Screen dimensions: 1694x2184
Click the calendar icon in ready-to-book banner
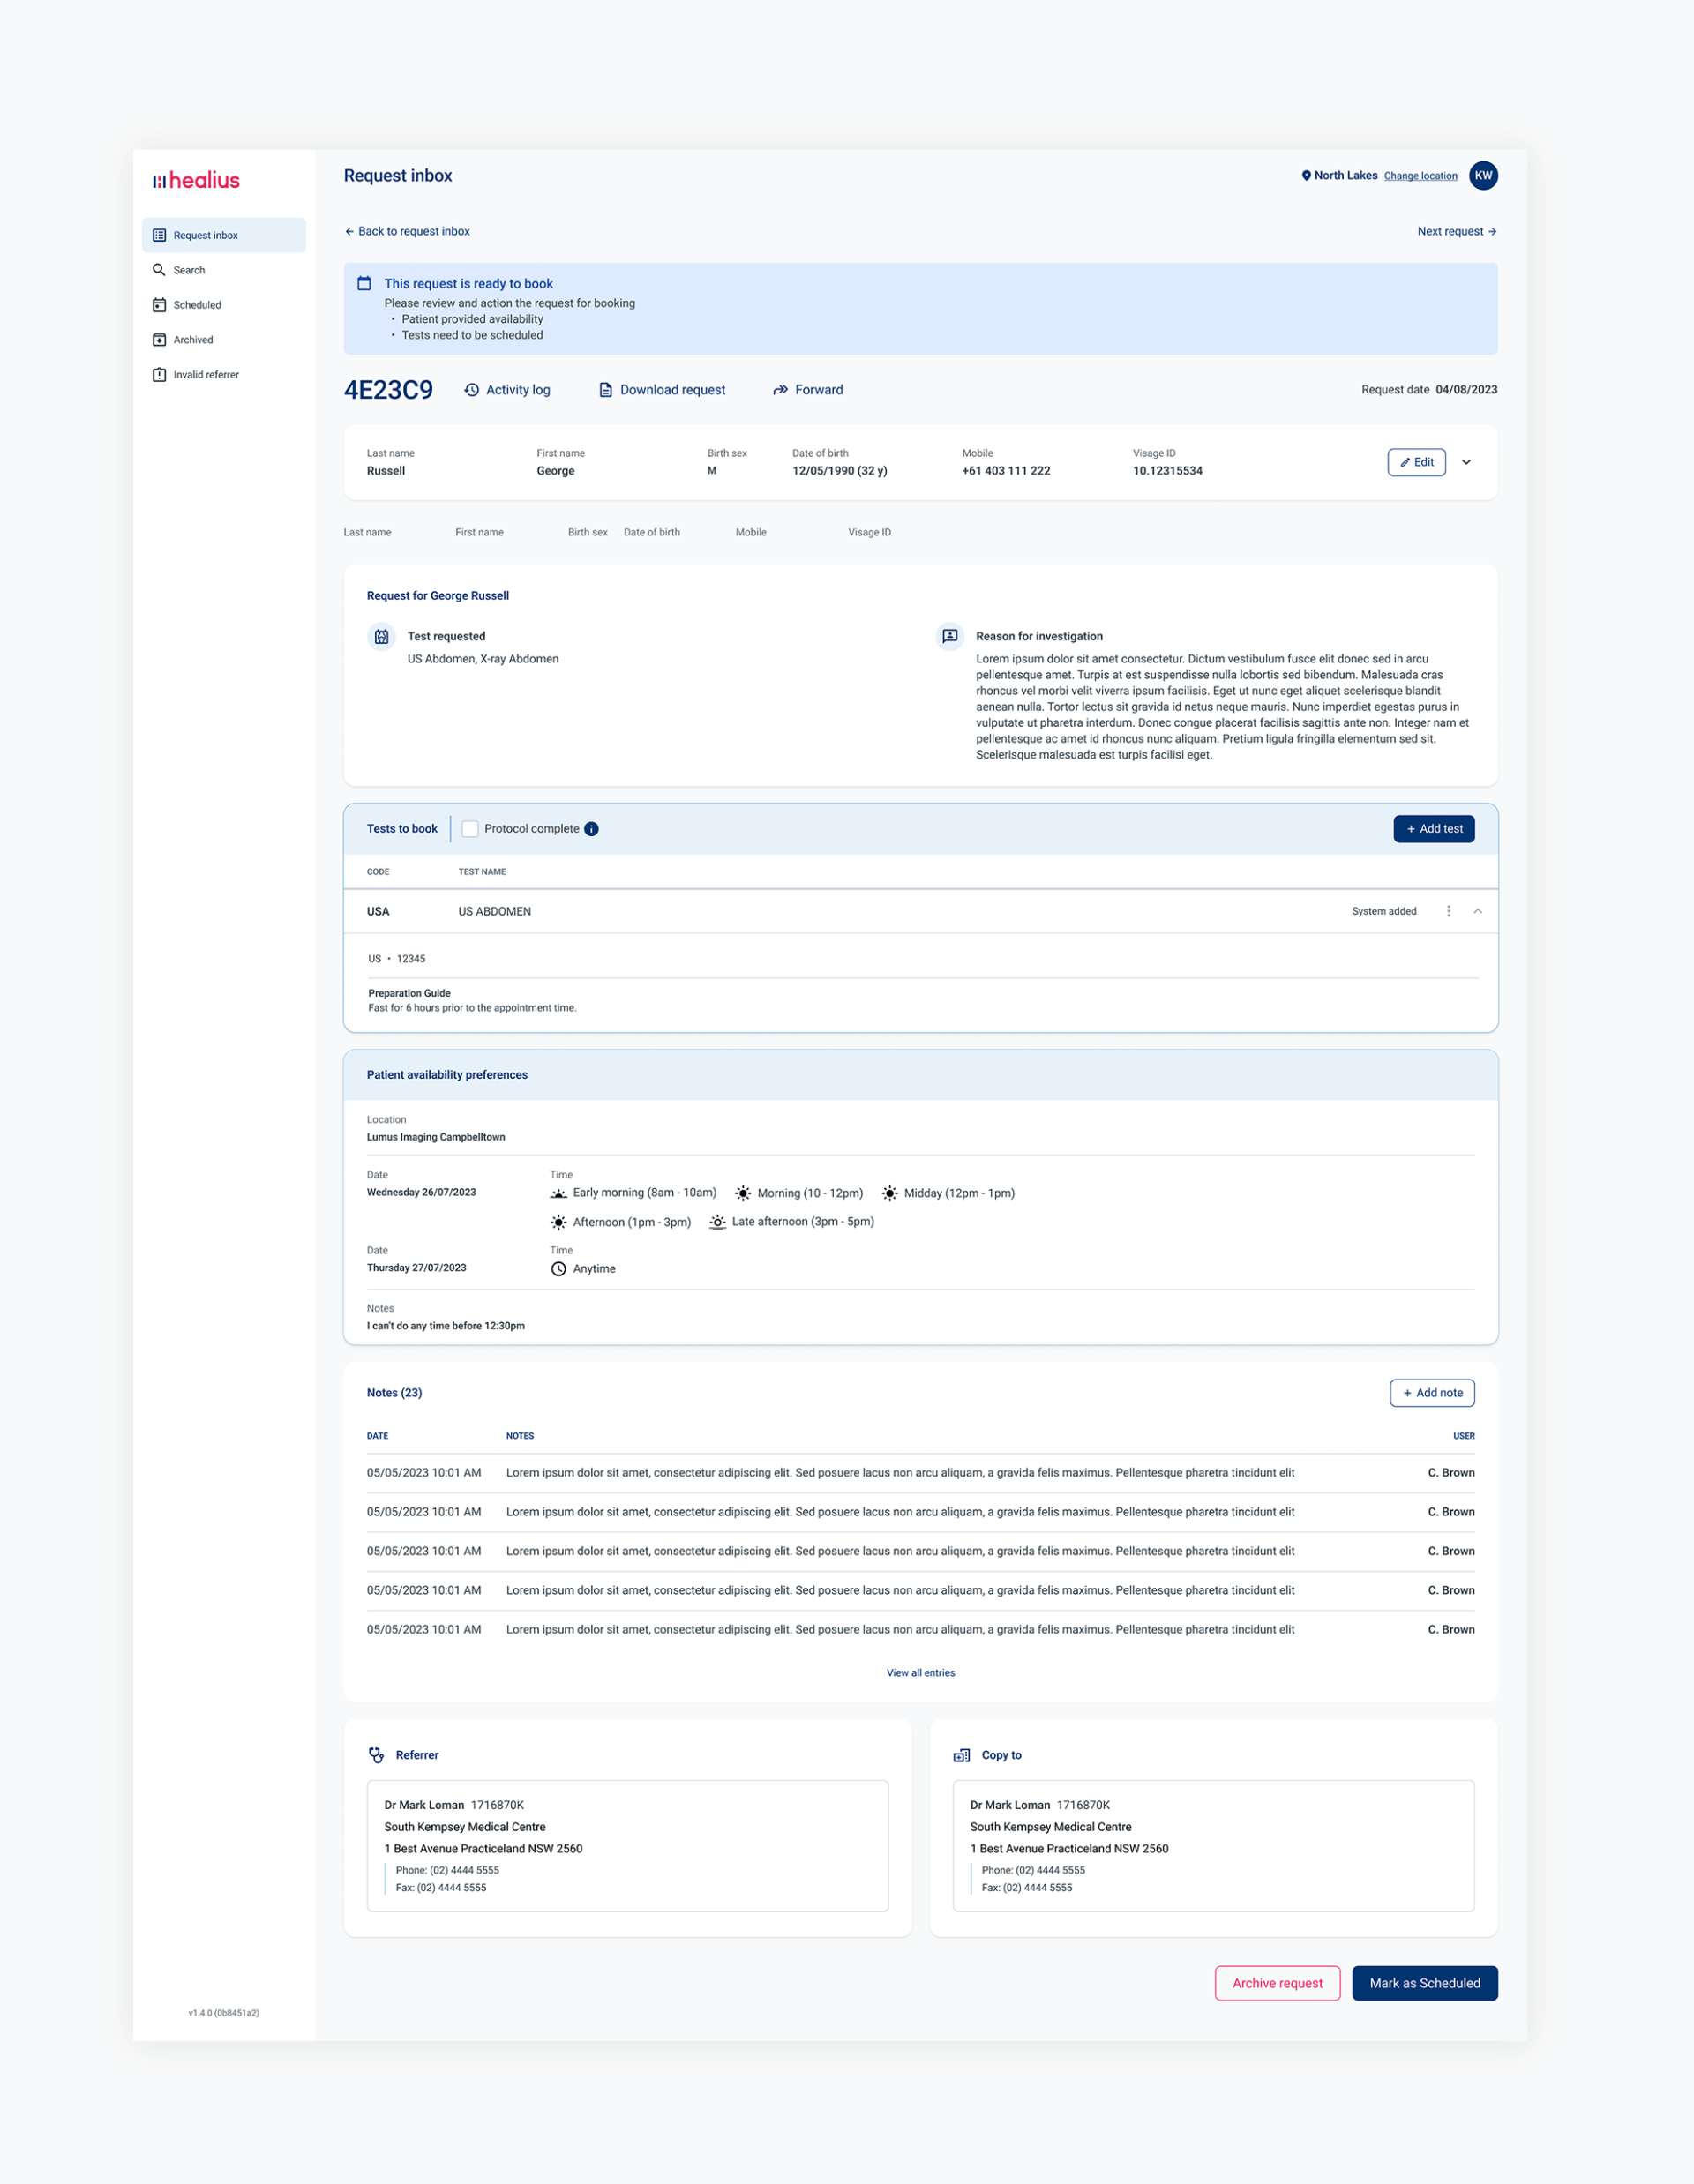tap(364, 284)
